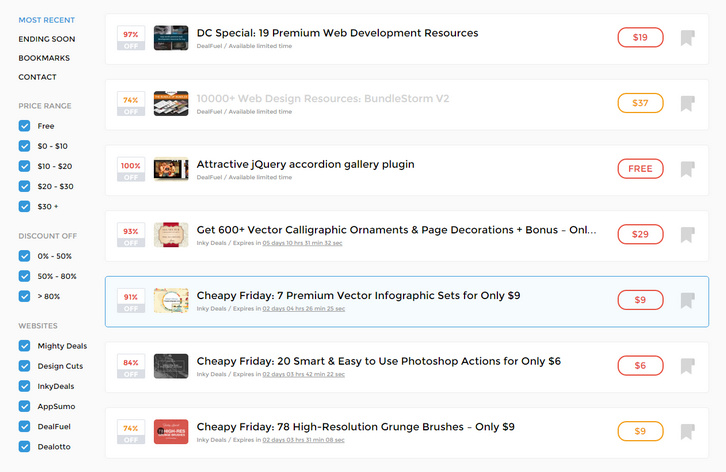The image size is (726, 472).
Task: Toggle the $30 + price checkbox
Action: pos(25,206)
